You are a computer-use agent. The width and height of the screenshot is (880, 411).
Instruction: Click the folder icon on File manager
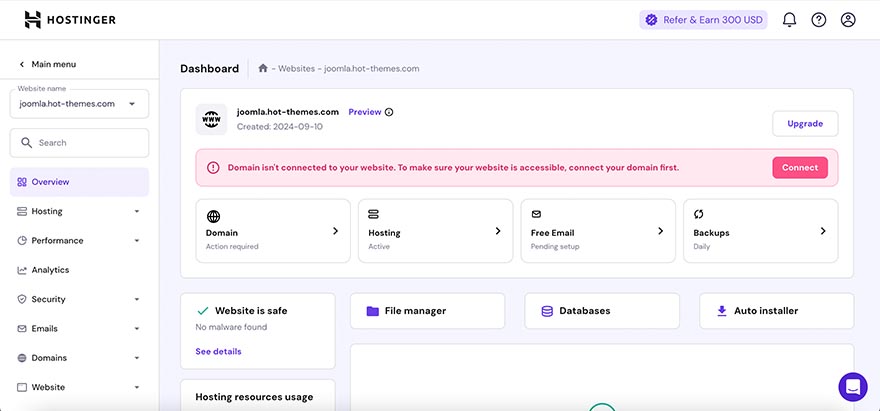373,310
